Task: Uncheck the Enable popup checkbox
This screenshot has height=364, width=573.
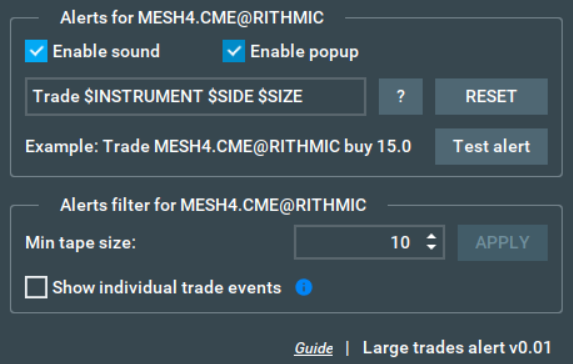Action: tap(234, 51)
